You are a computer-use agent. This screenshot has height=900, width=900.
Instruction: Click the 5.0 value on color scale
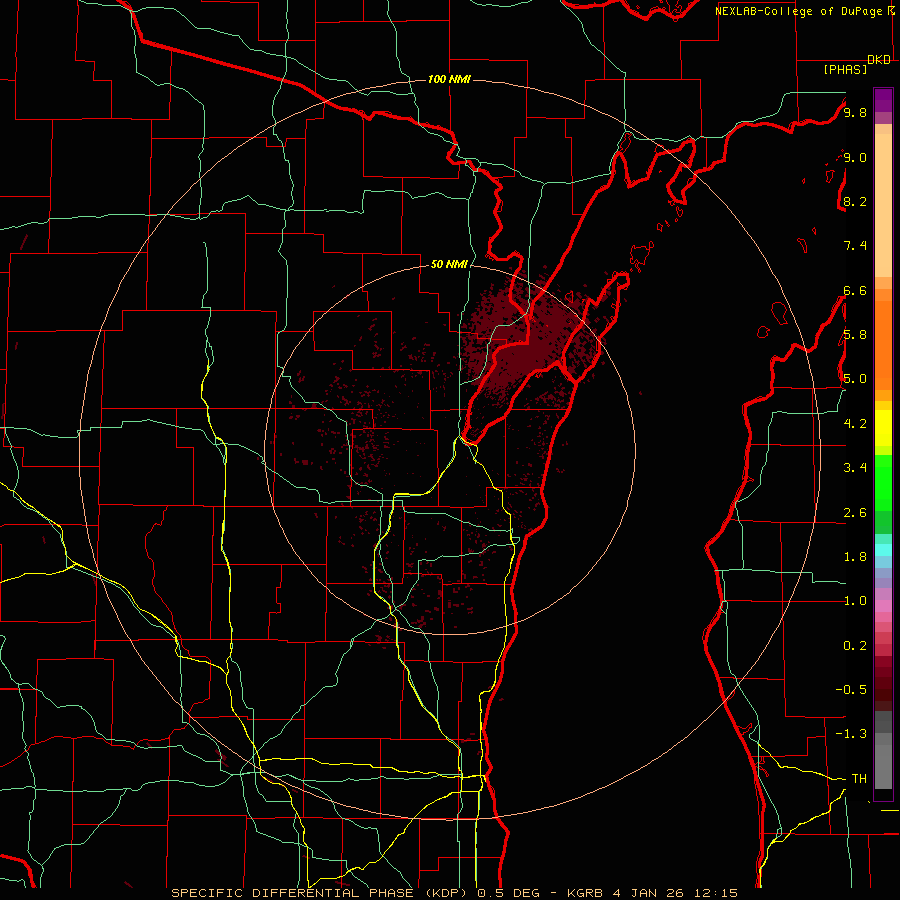pyautogui.click(x=855, y=379)
